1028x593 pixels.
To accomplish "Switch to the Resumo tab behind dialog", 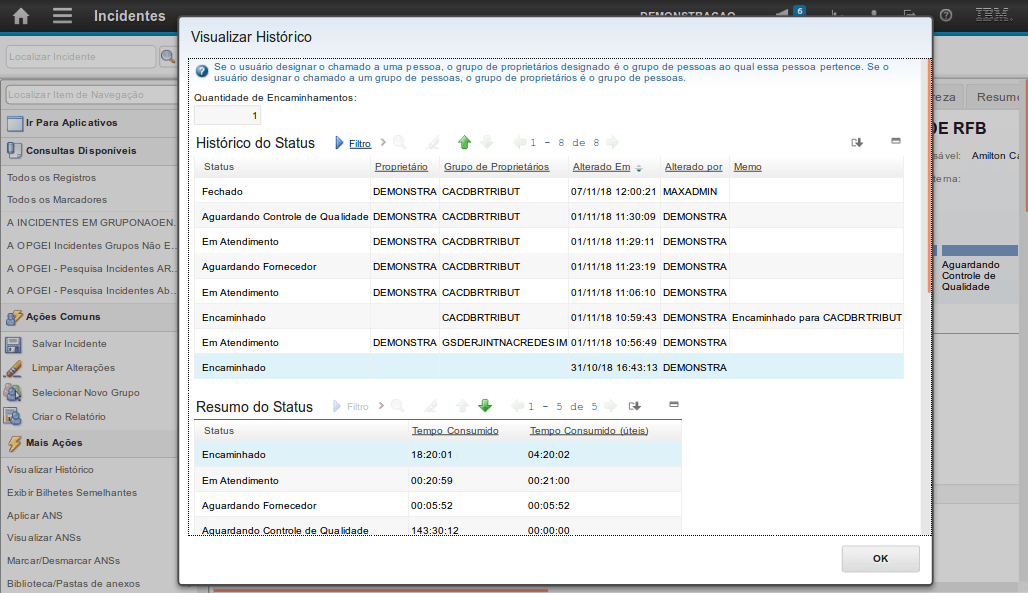I will pyautogui.click(x=997, y=97).
